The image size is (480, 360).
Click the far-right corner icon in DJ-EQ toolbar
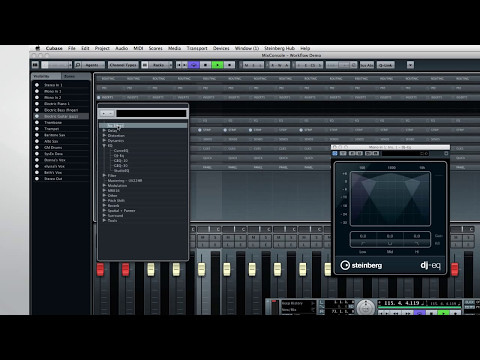[446, 153]
